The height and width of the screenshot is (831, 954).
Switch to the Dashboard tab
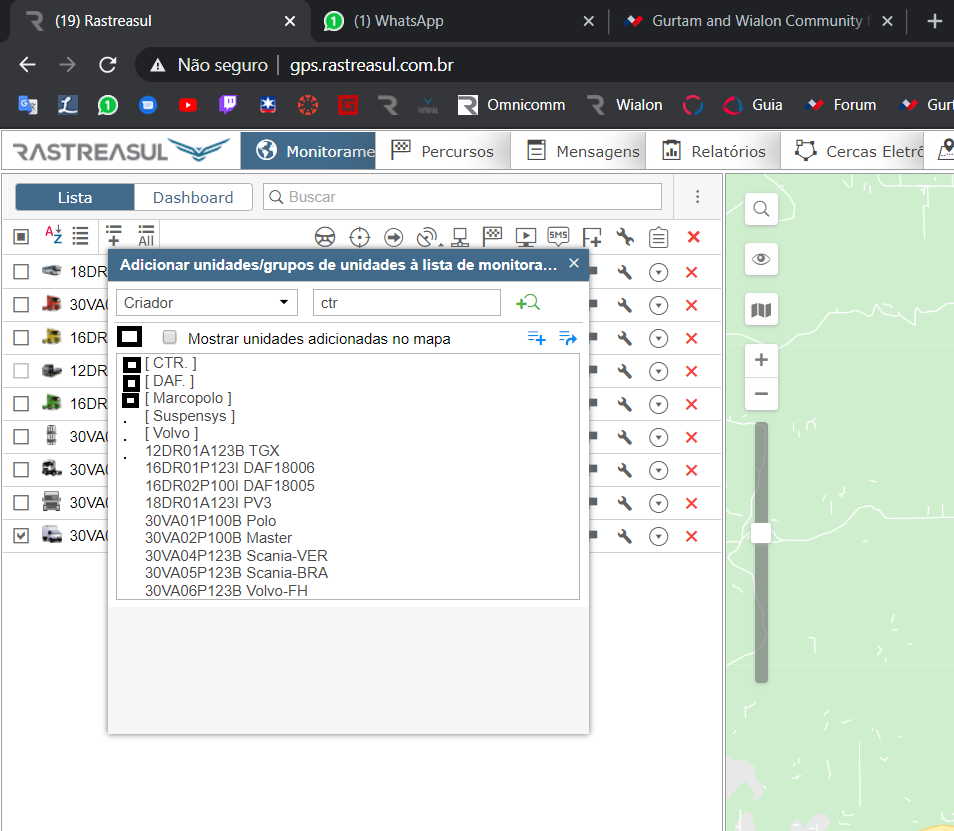193,197
